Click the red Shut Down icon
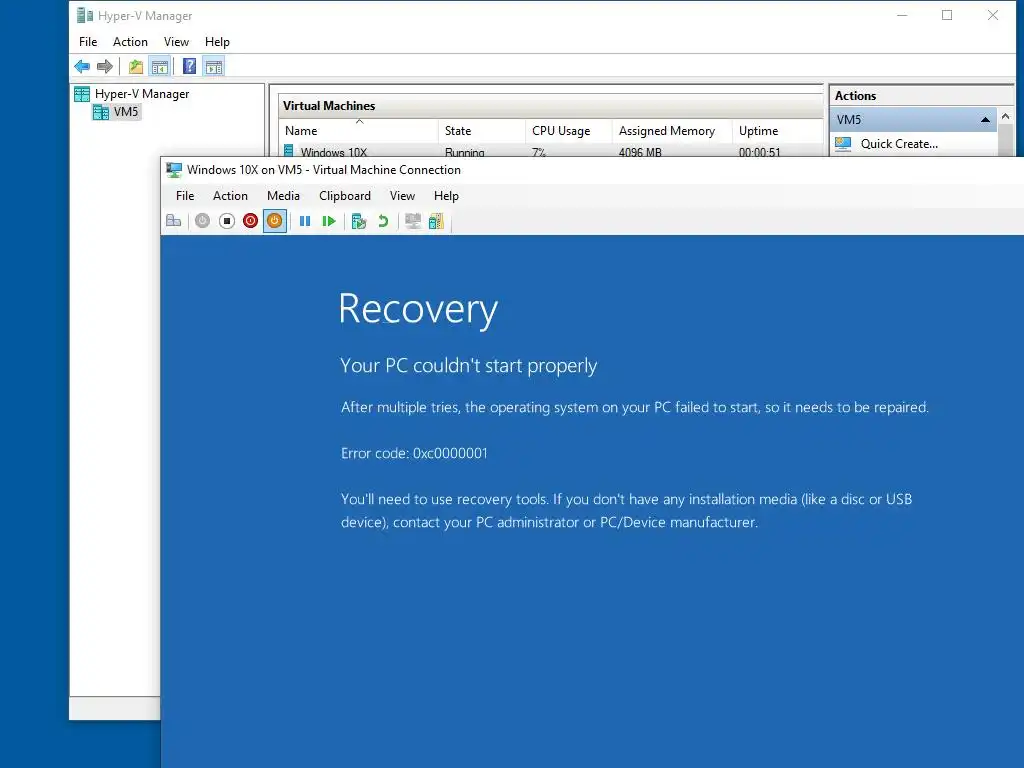 click(x=250, y=221)
